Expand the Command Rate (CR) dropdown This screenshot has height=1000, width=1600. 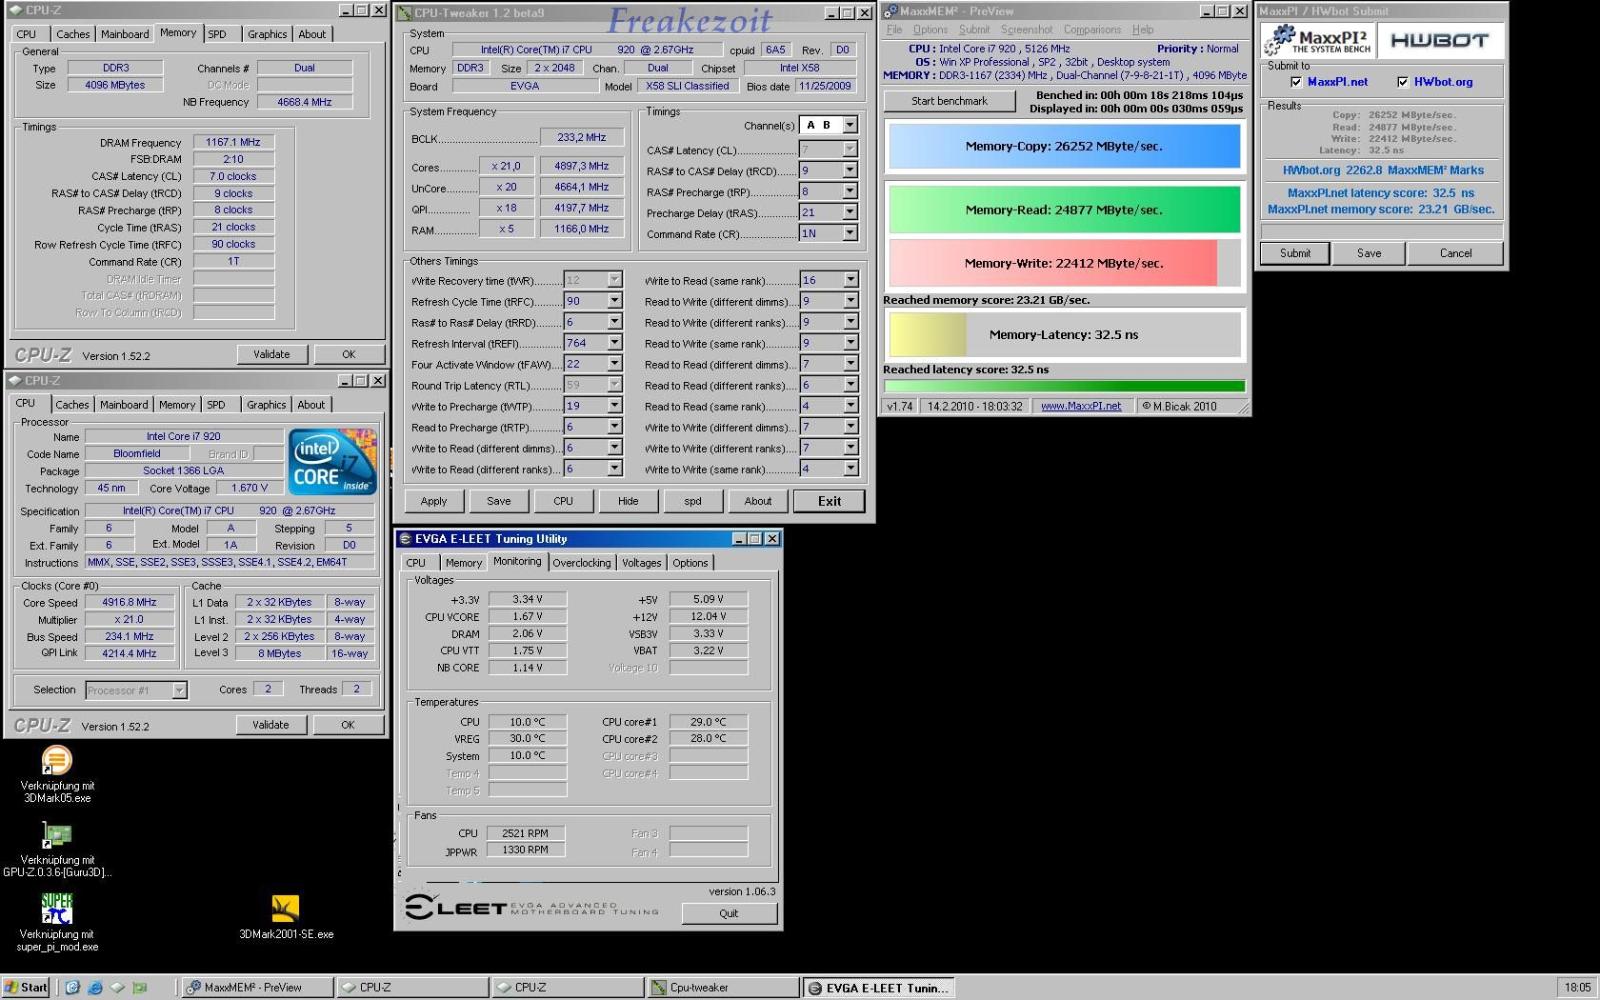coord(850,234)
